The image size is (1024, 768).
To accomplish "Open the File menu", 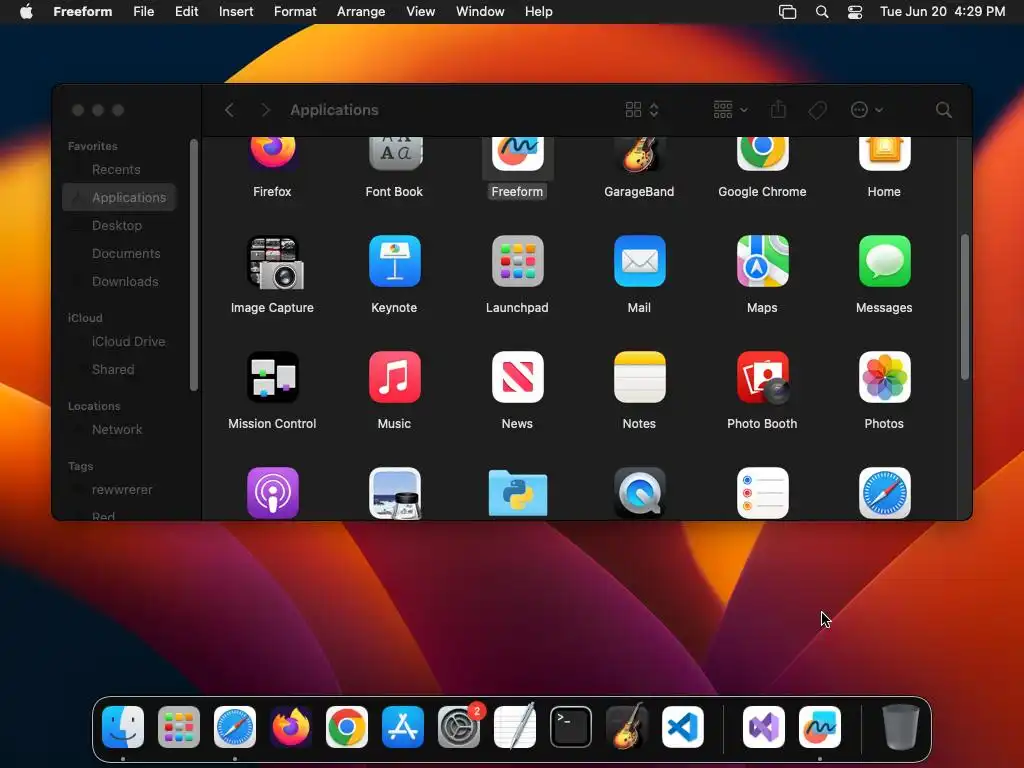I will point(144,12).
